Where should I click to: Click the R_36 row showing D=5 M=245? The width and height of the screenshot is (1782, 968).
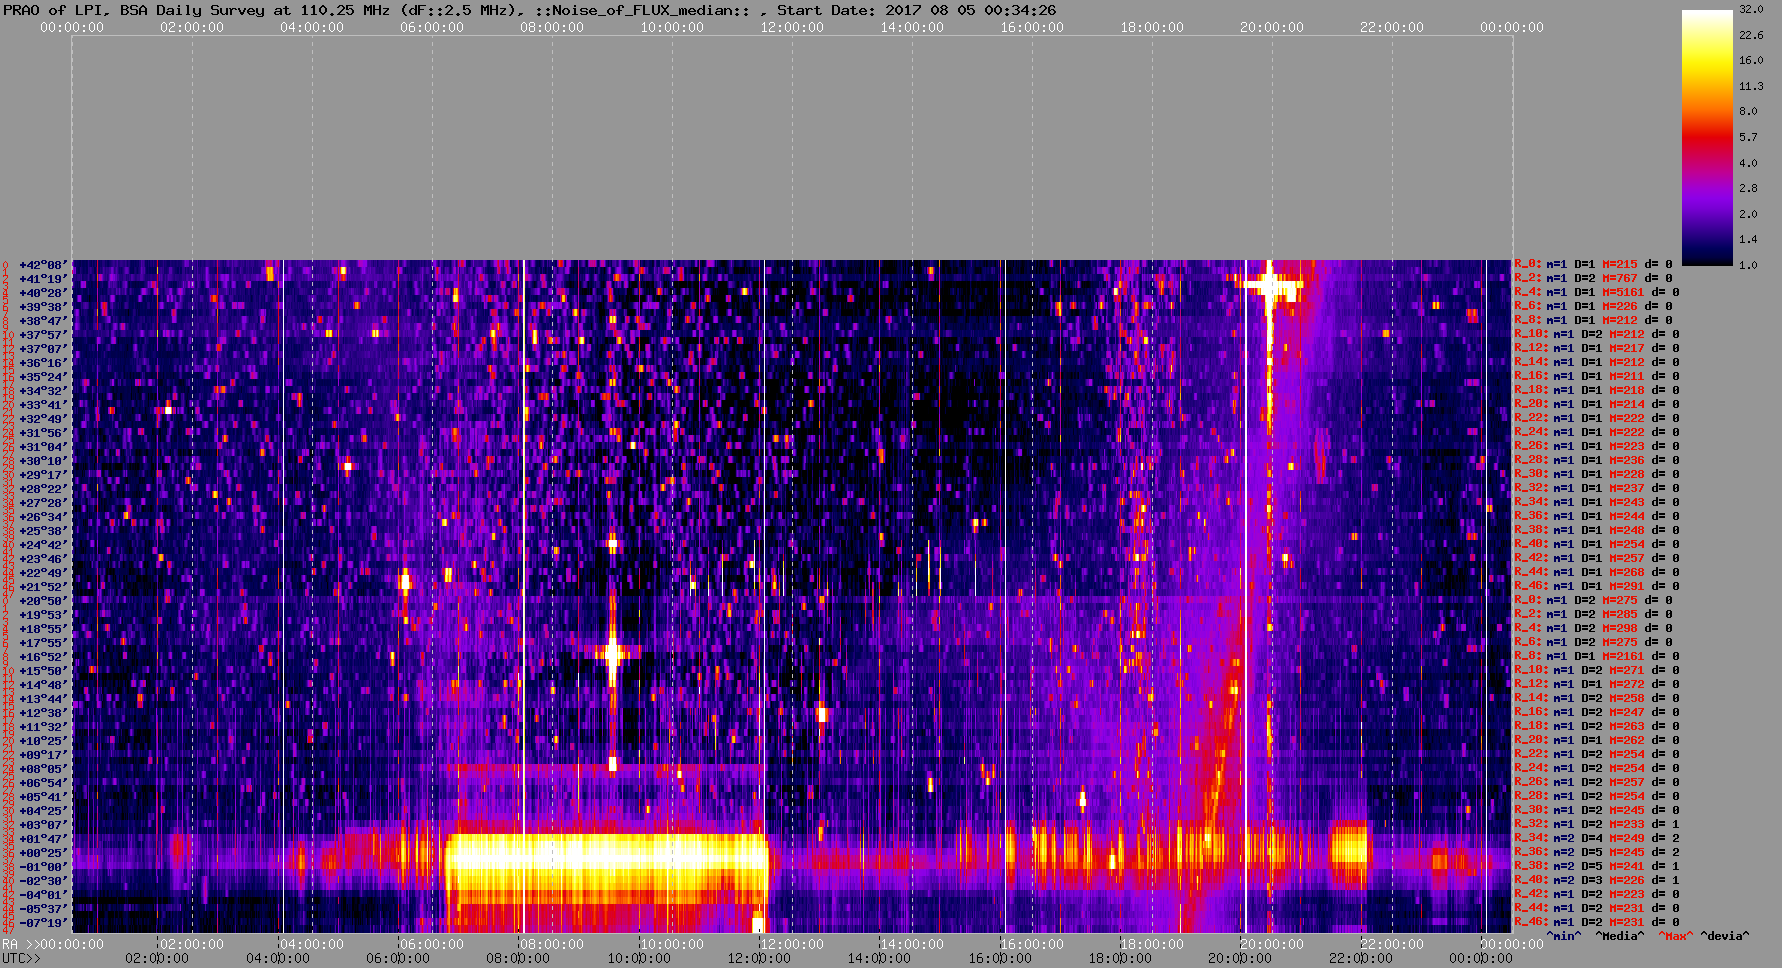[x=1597, y=853]
